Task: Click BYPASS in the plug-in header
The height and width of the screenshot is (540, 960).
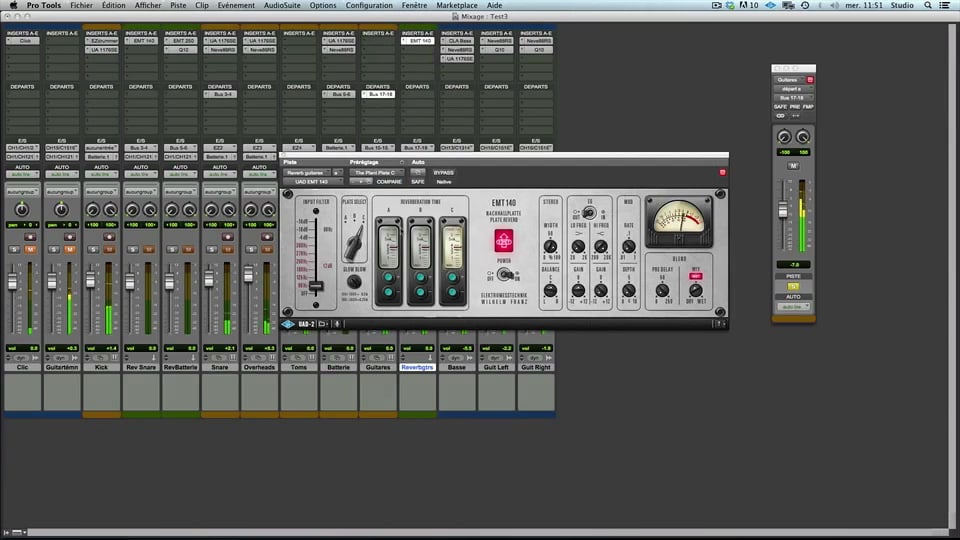Action: tap(443, 173)
